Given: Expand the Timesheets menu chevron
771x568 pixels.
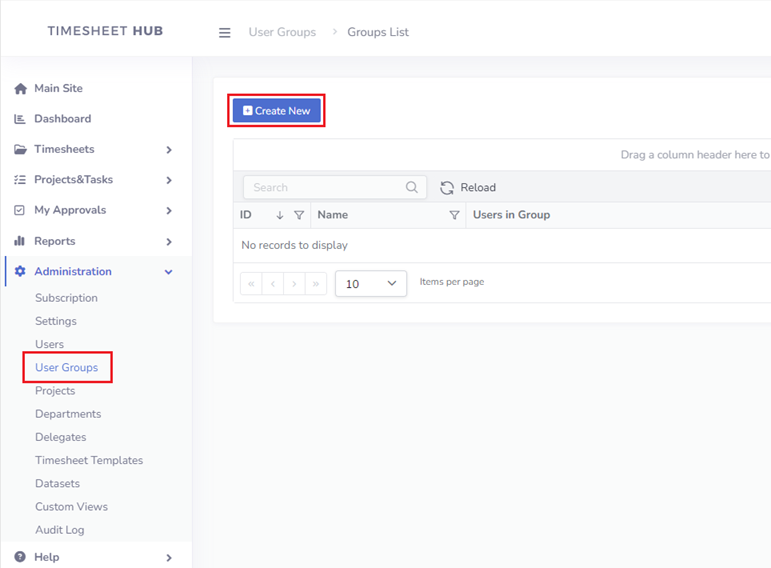Looking at the screenshot, I should 169,150.
